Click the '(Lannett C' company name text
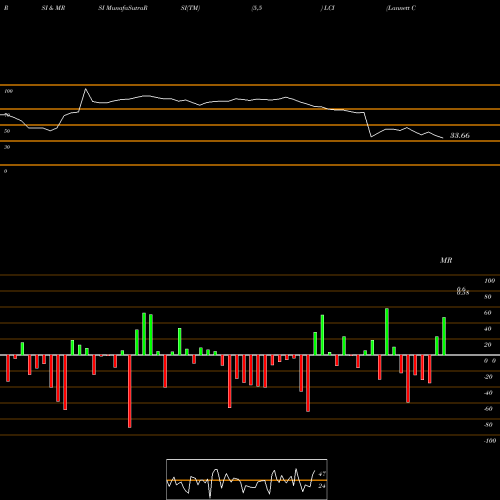This screenshot has width=500, height=500. (x=401, y=8)
